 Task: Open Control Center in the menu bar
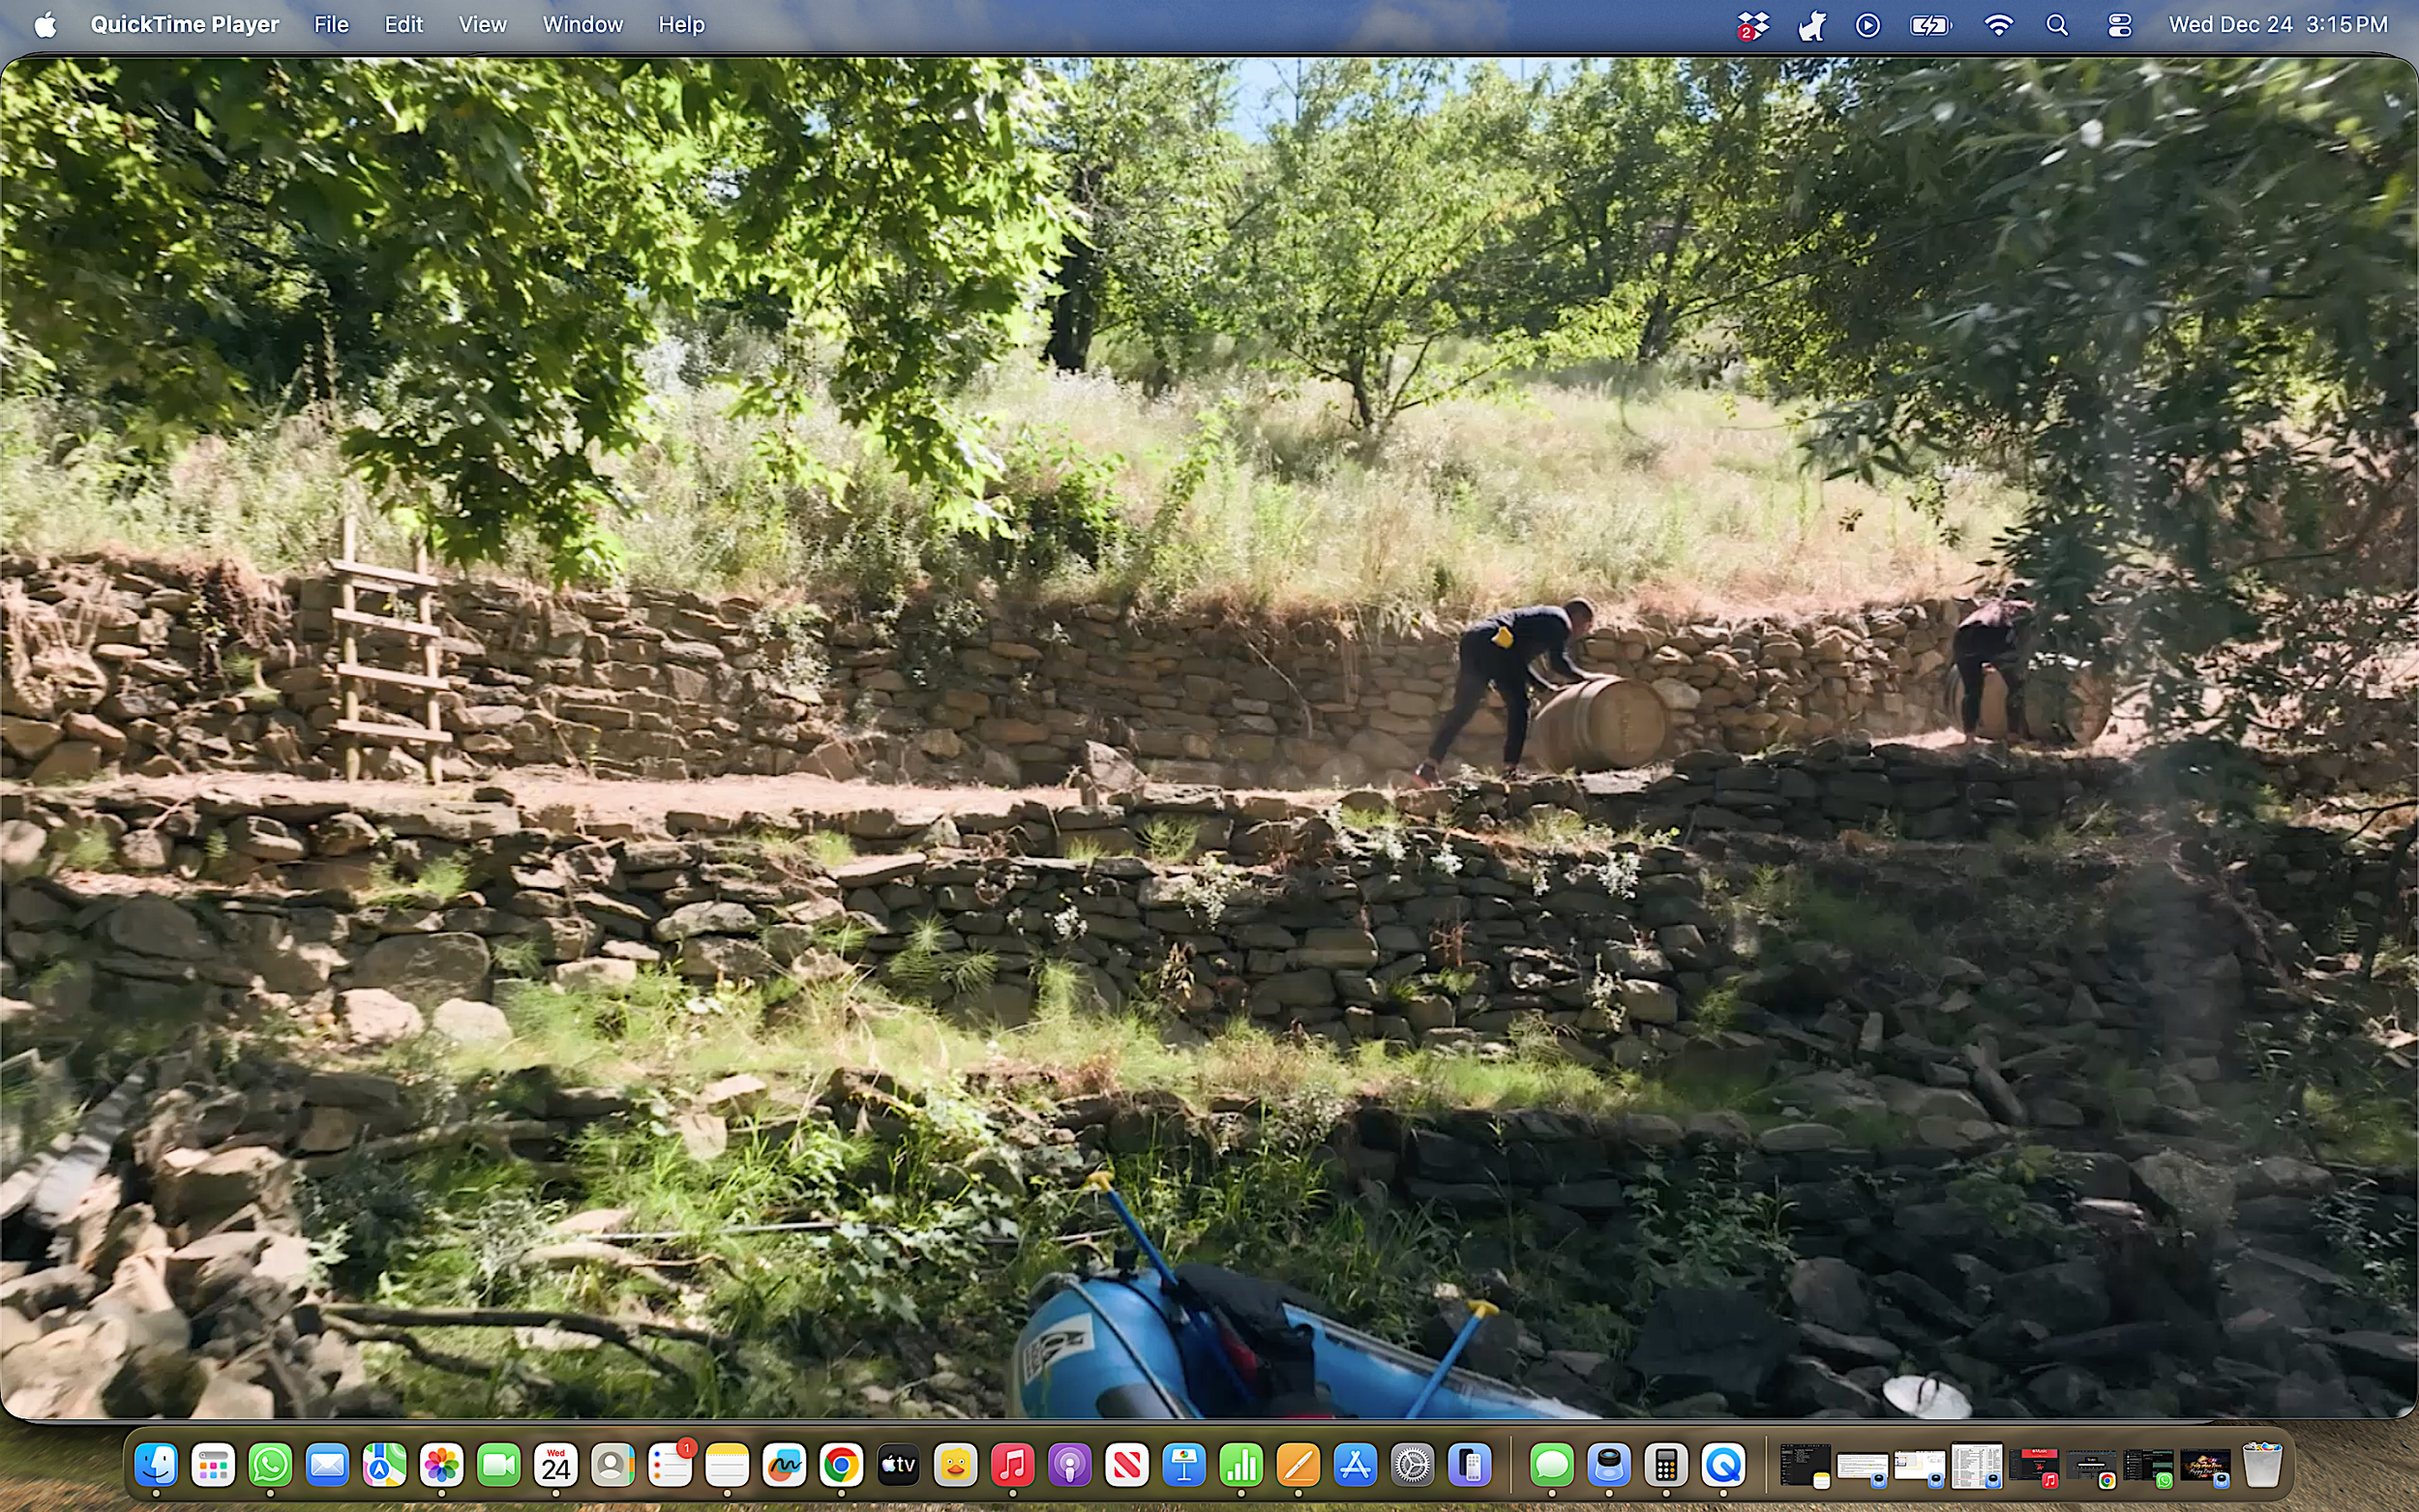tap(2120, 24)
